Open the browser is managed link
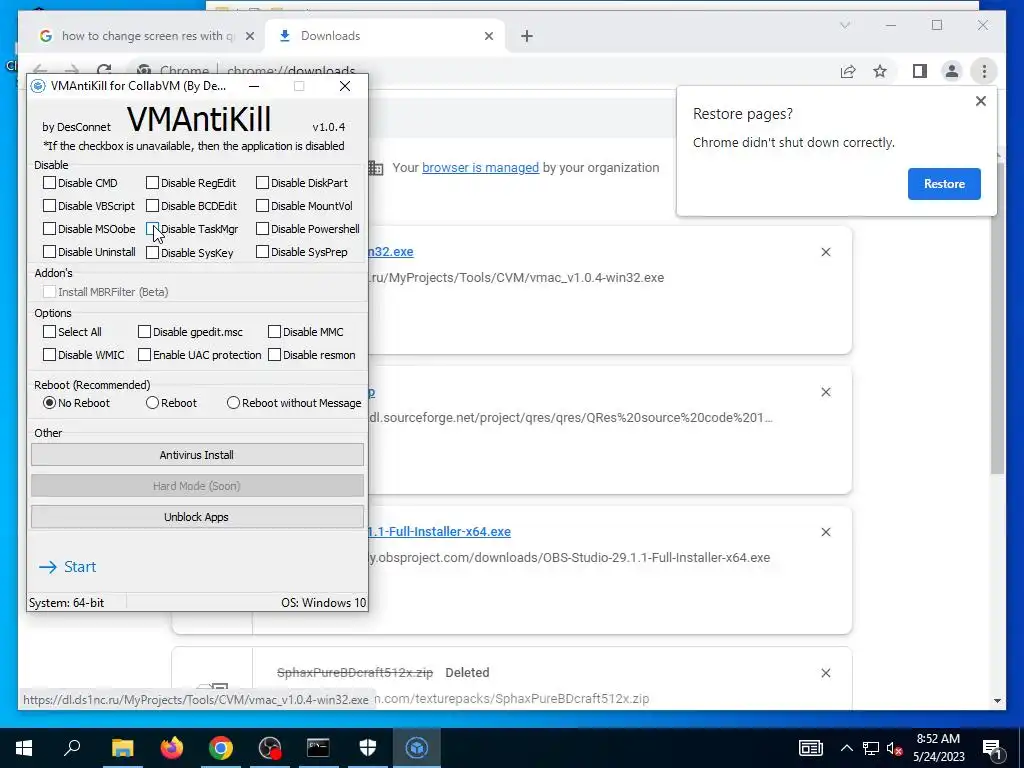 (x=480, y=167)
